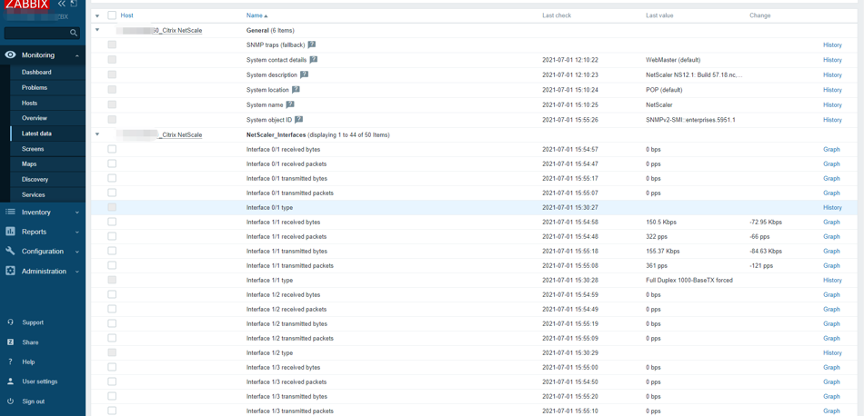This screenshot has height=416, width=864.
Task: Click the Configuration wrench icon
Action: (10, 251)
